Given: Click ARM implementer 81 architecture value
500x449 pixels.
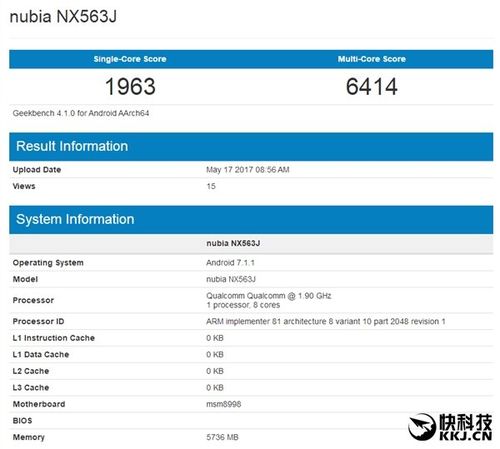Looking at the screenshot, I should 326,322.
